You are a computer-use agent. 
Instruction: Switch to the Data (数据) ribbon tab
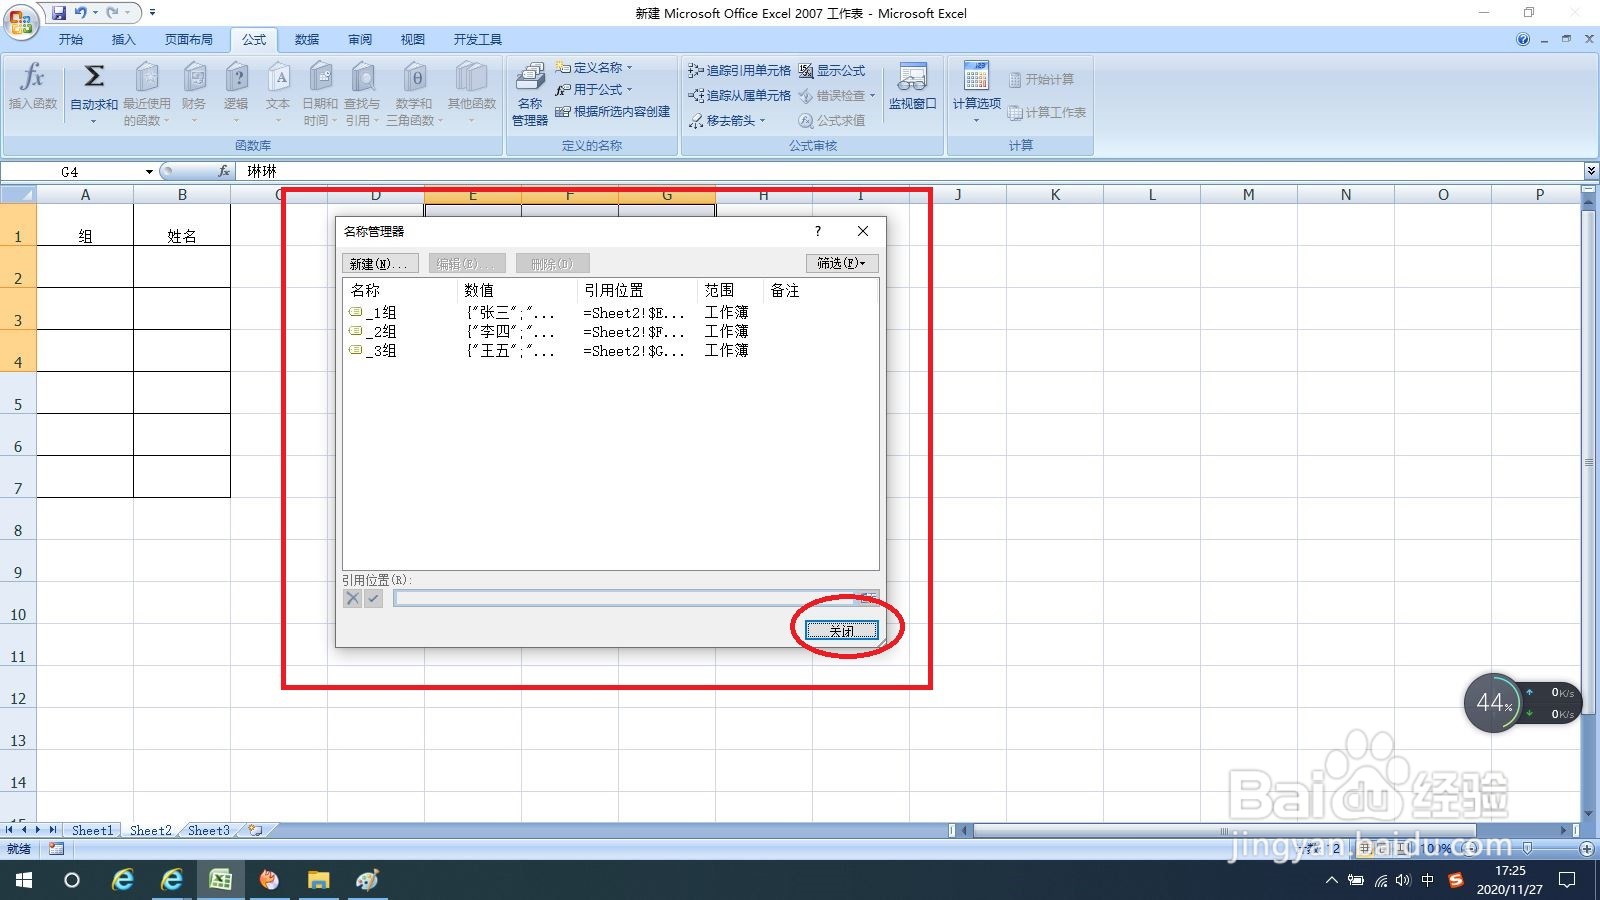[x=307, y=40]
